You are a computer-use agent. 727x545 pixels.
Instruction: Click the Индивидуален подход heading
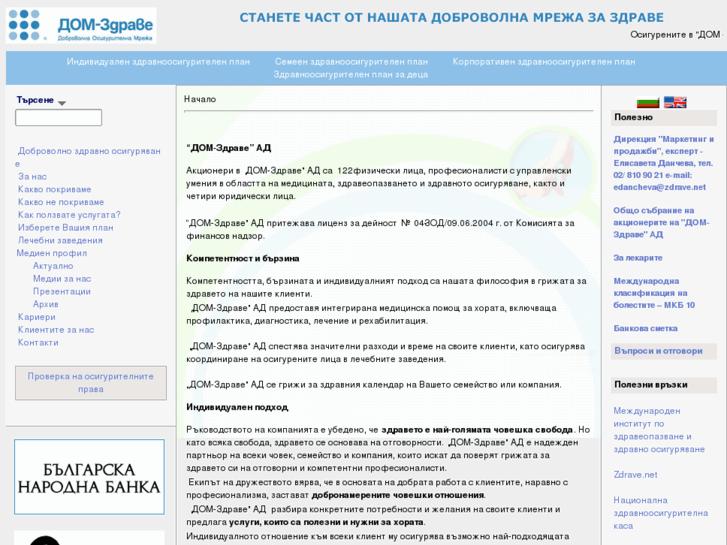pos(237,407)
